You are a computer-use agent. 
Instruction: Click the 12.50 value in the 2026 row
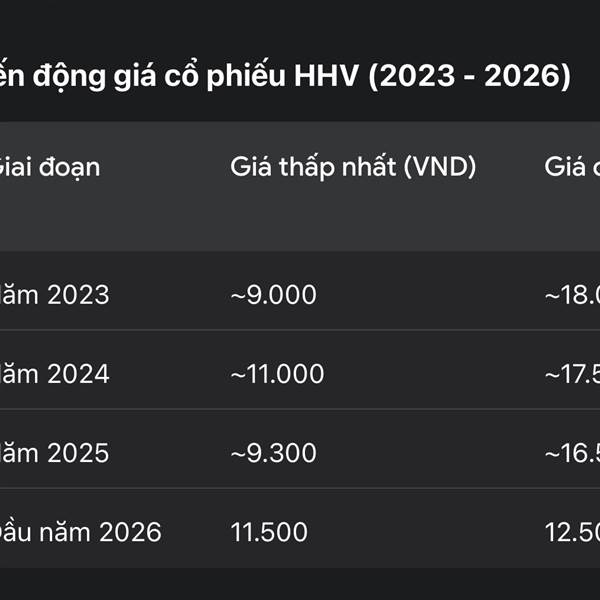tap(572, 532)
